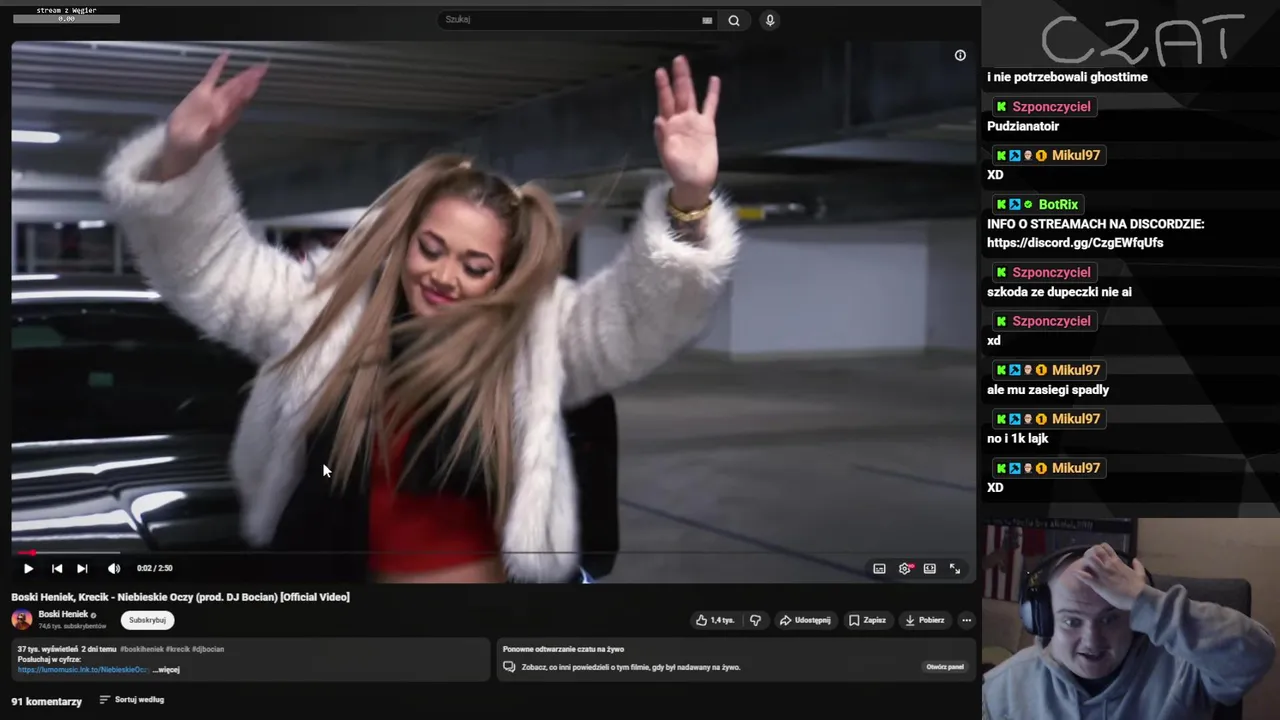1280x720 pixels.
Task: Click Mikul97 above 'ale mu zasiegi spadly'
Action: (x=1076, y=370)
